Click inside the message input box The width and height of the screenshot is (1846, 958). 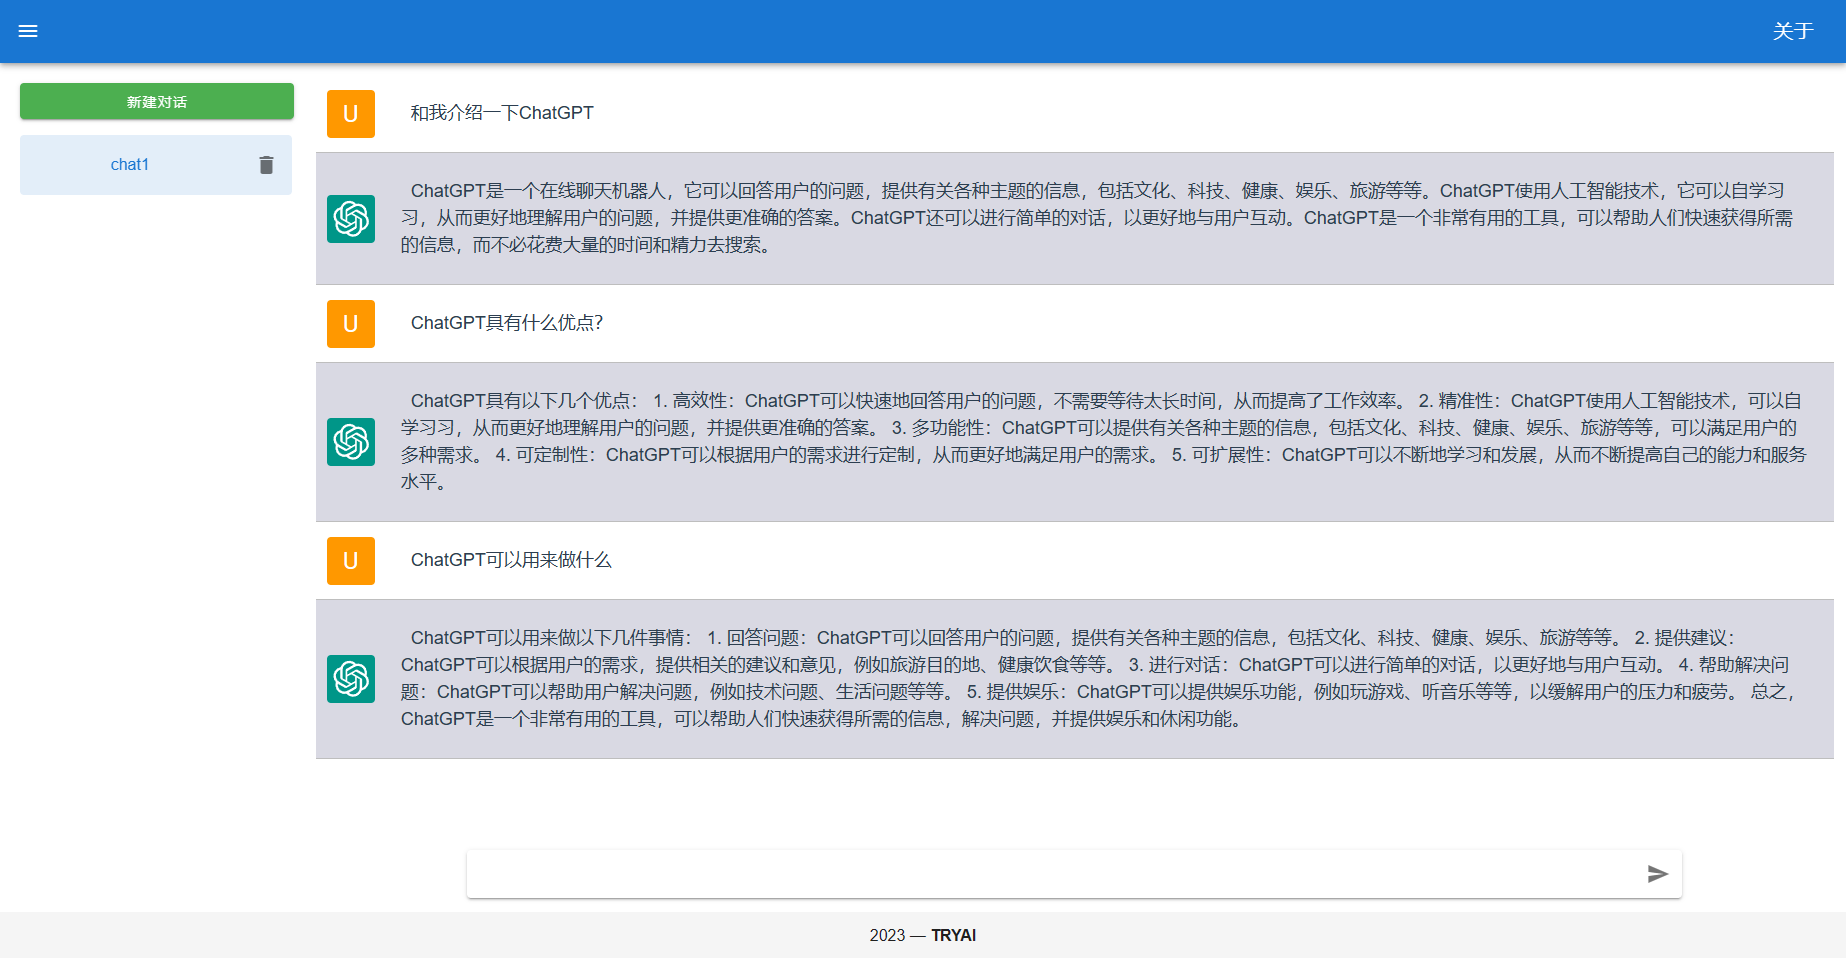pos(1000,874)
